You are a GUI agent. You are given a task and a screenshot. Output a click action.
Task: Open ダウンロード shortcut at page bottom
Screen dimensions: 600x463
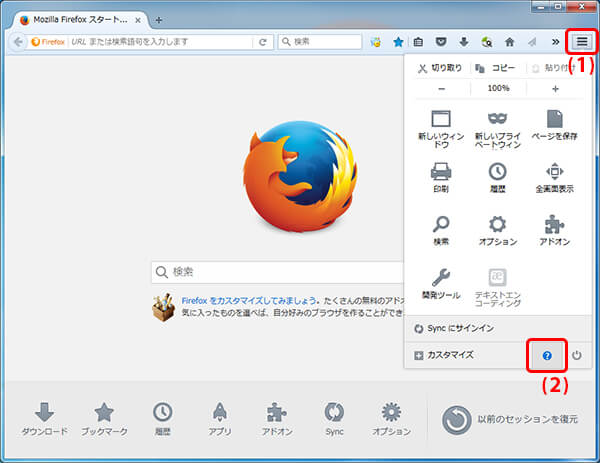pos(44,419)
